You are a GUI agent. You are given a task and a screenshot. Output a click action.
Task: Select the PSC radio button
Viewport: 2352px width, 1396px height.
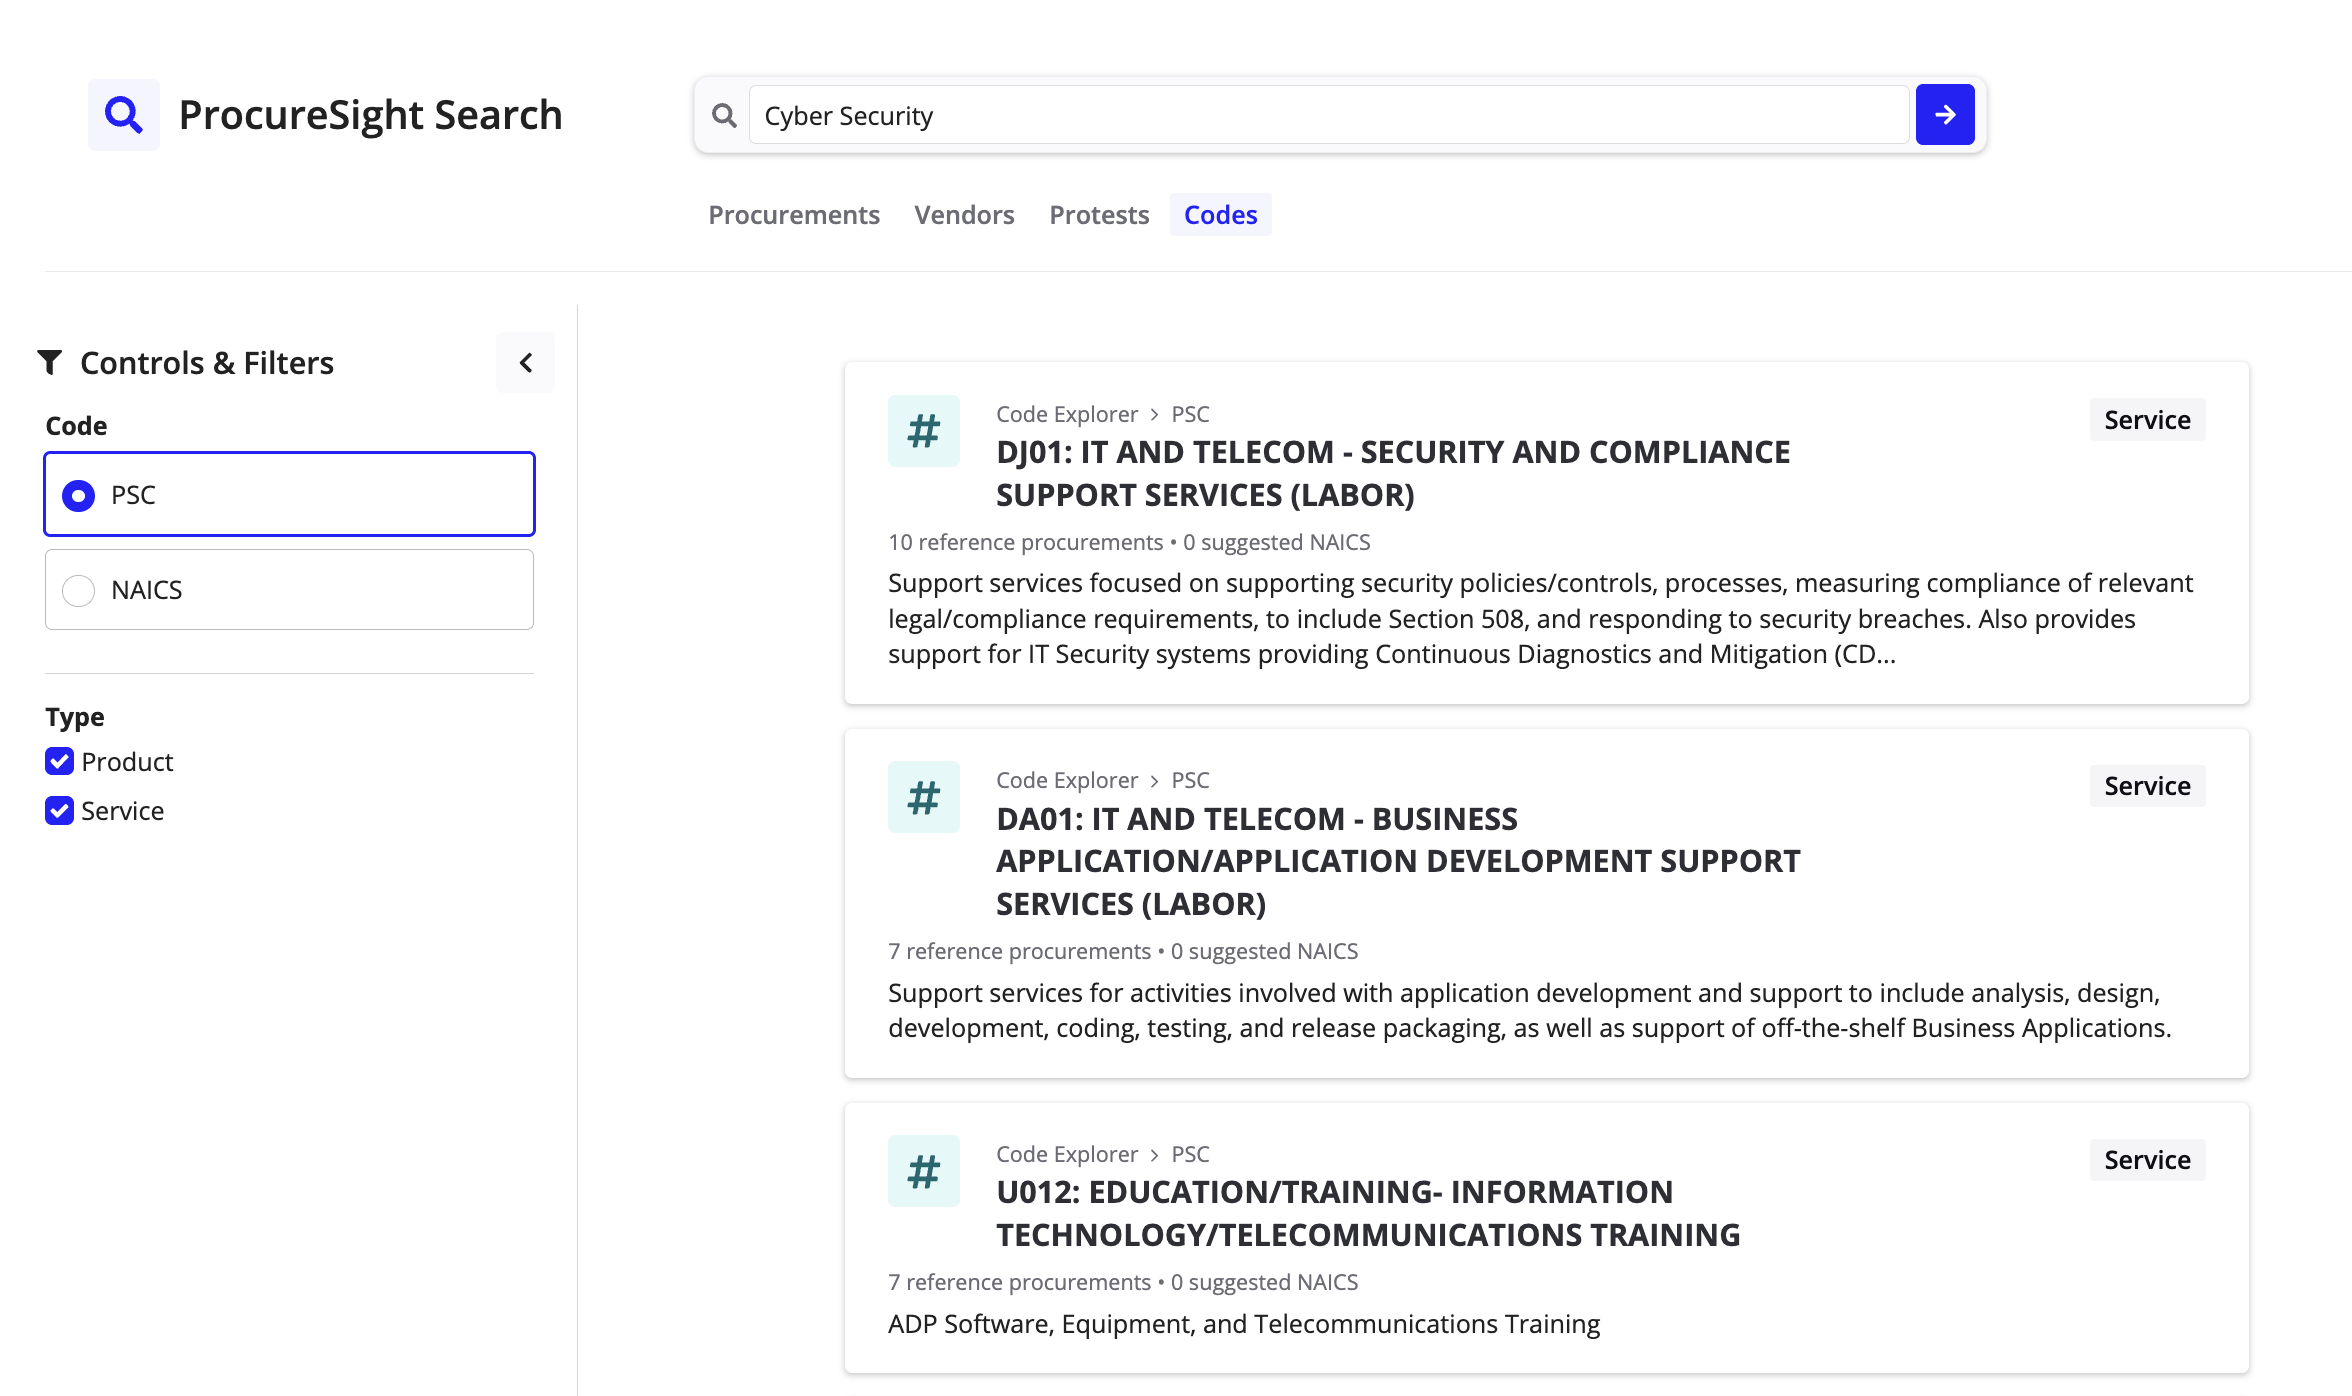tap(79, 495)
